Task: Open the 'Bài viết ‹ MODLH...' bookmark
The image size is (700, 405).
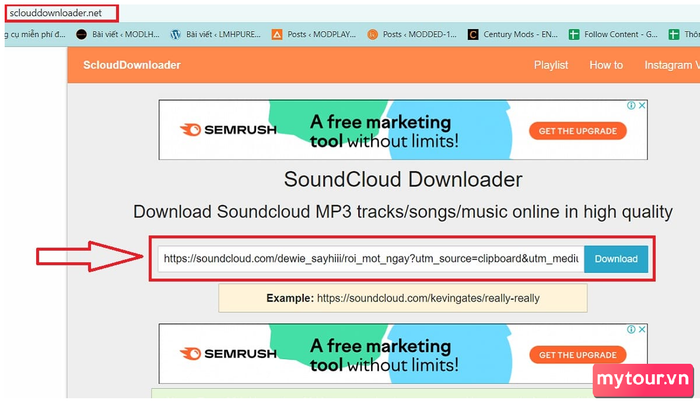Action: coord(118,34)
